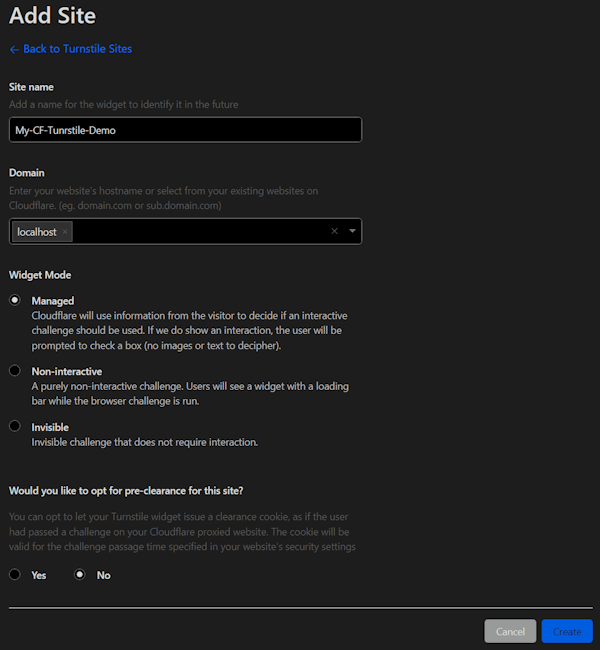Select the Invisible widget mode radio button
The image size is (600, 650).
point(14,426)
